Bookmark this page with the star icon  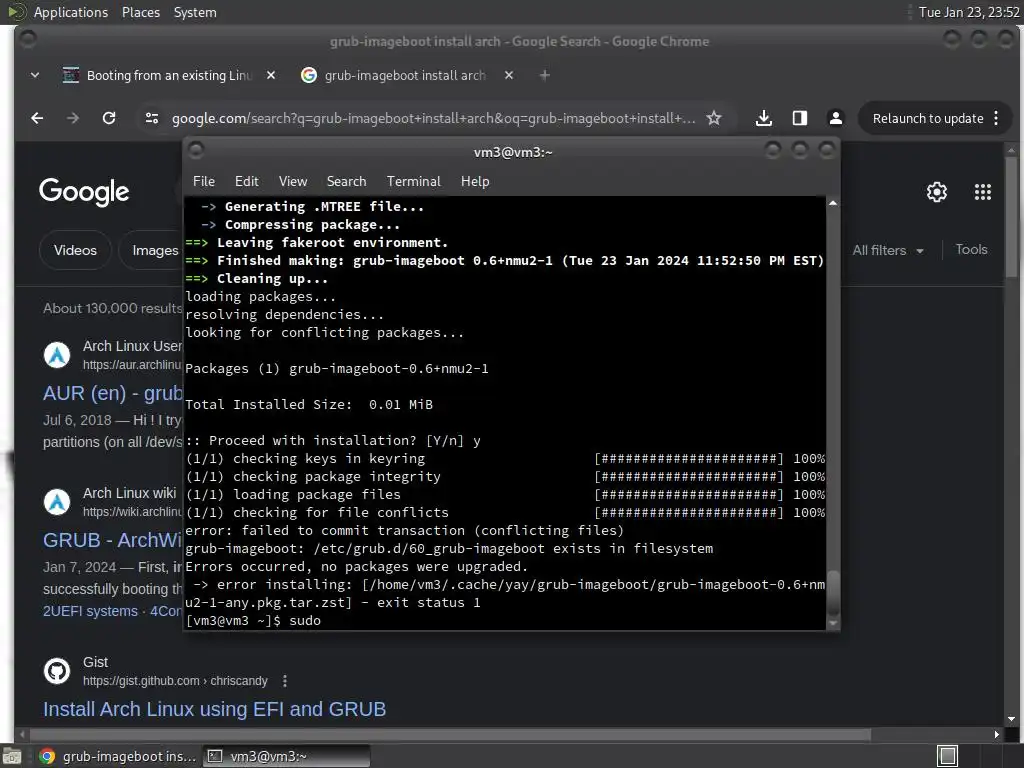(714, 118)
